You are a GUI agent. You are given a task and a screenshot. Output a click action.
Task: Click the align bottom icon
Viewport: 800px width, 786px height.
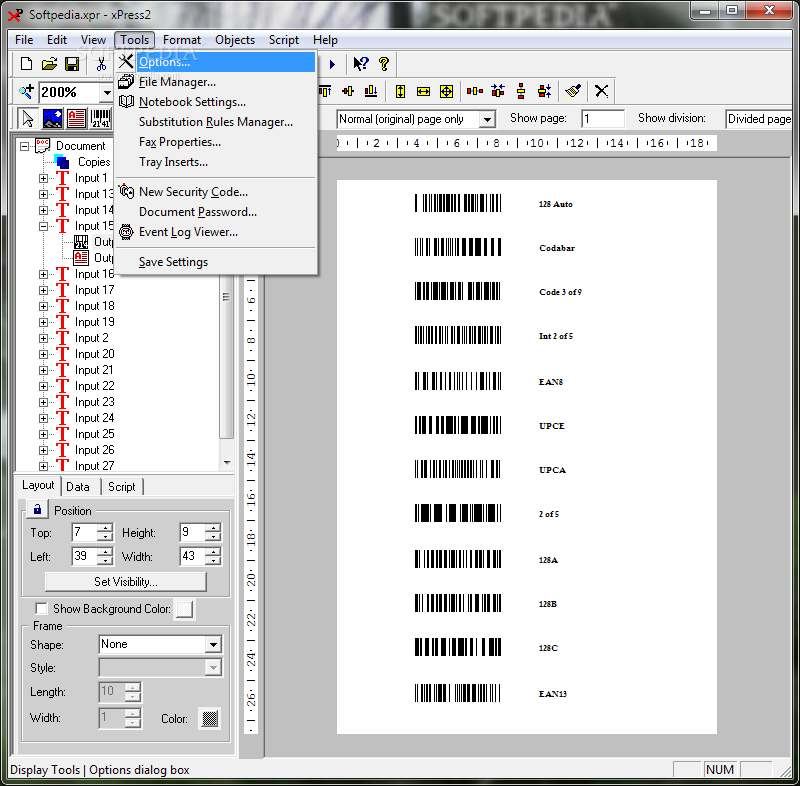tap(371, 91)
